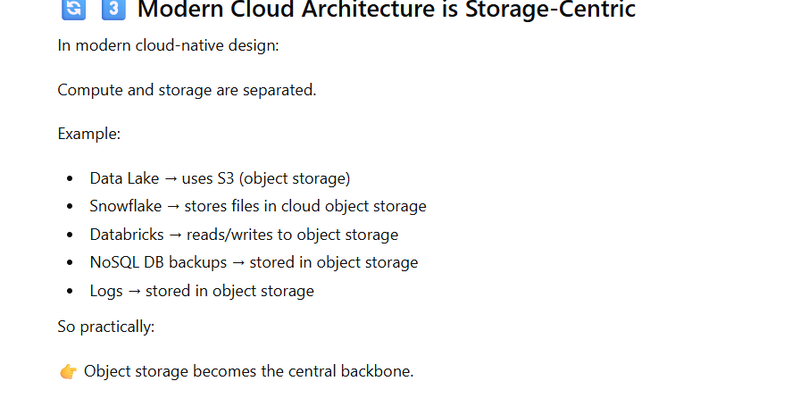Click the blue refresh arrows emoji icon
The image size is (800, 404).
(73, 10)
